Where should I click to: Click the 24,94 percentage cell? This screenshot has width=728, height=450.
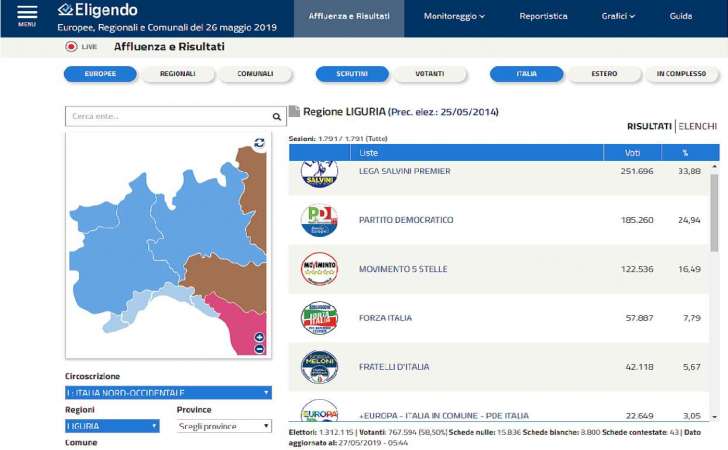[x=689, y=220]
